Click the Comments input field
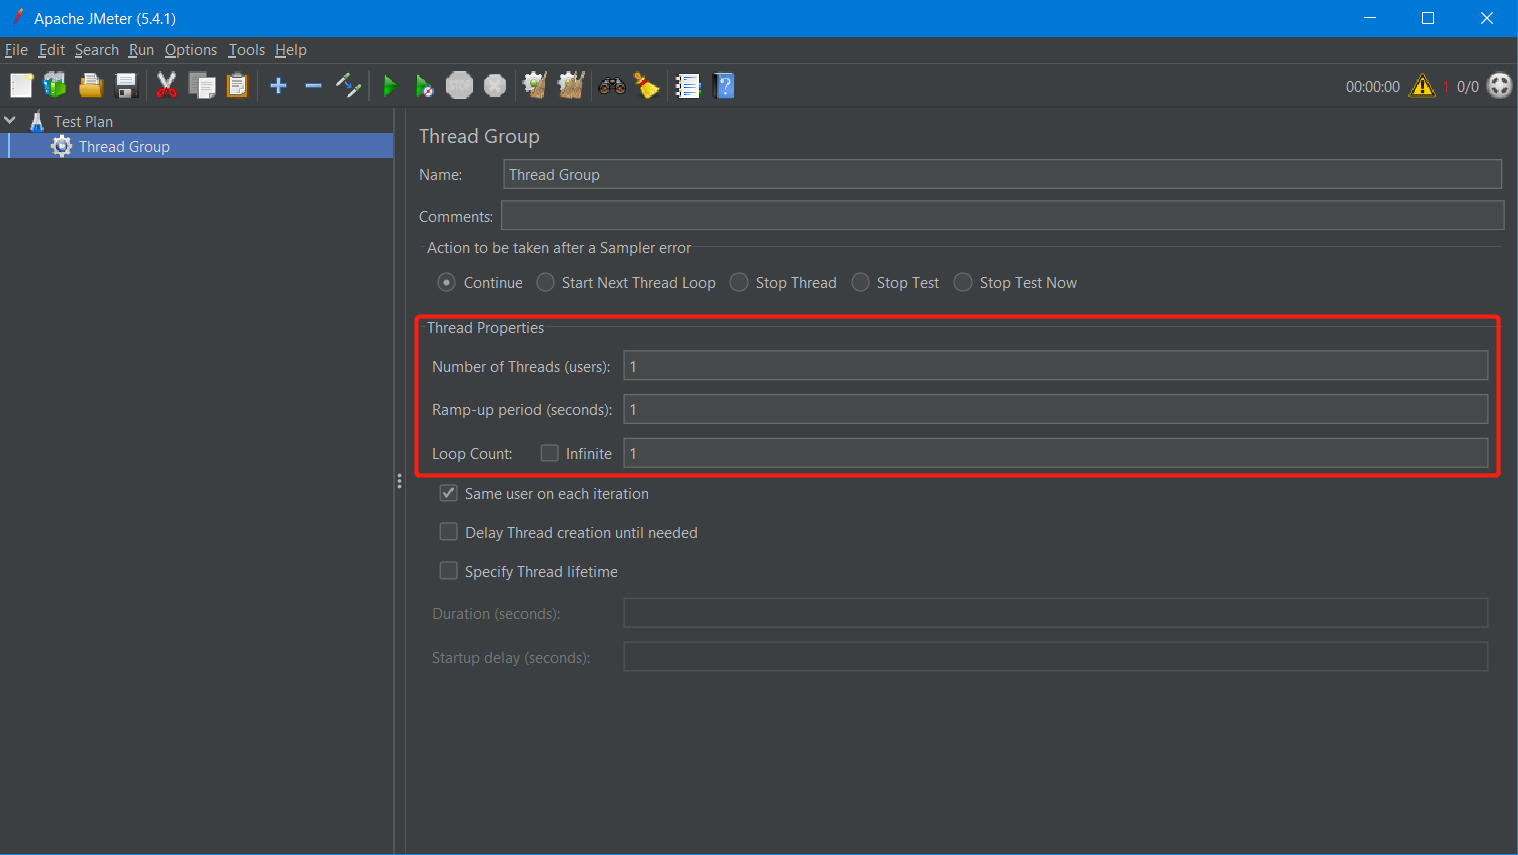 1002,215
